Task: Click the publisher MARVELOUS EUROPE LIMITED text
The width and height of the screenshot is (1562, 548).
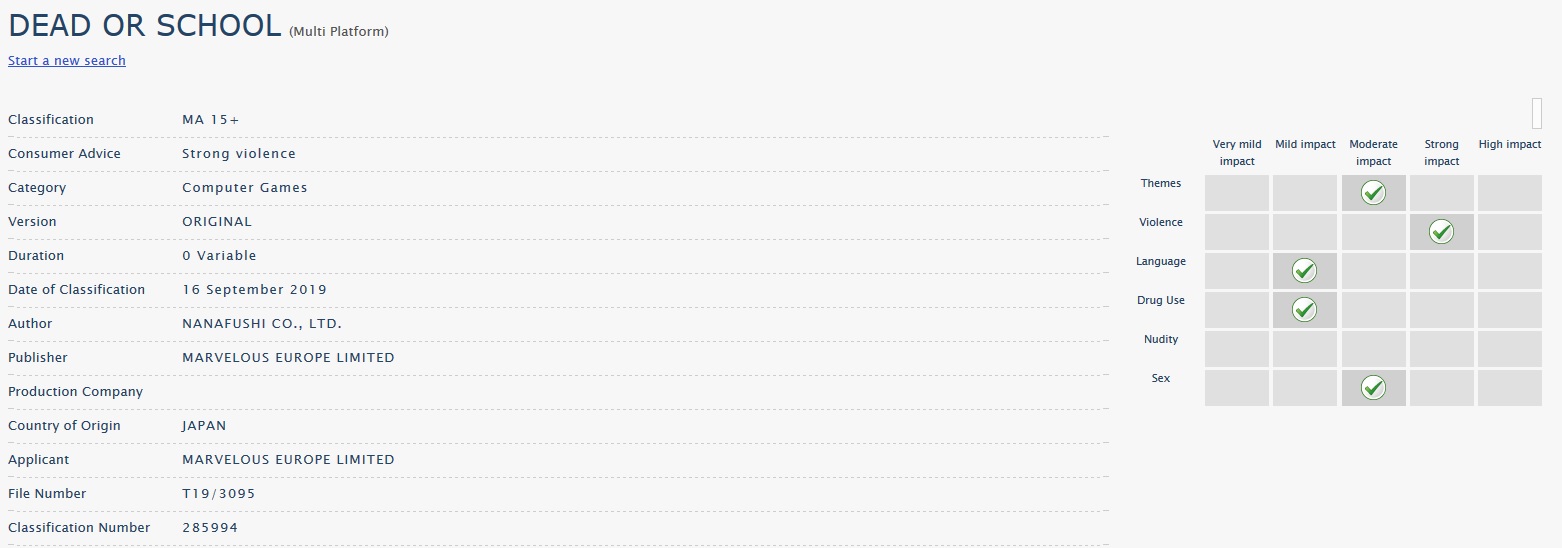Action: click(288, 358)
